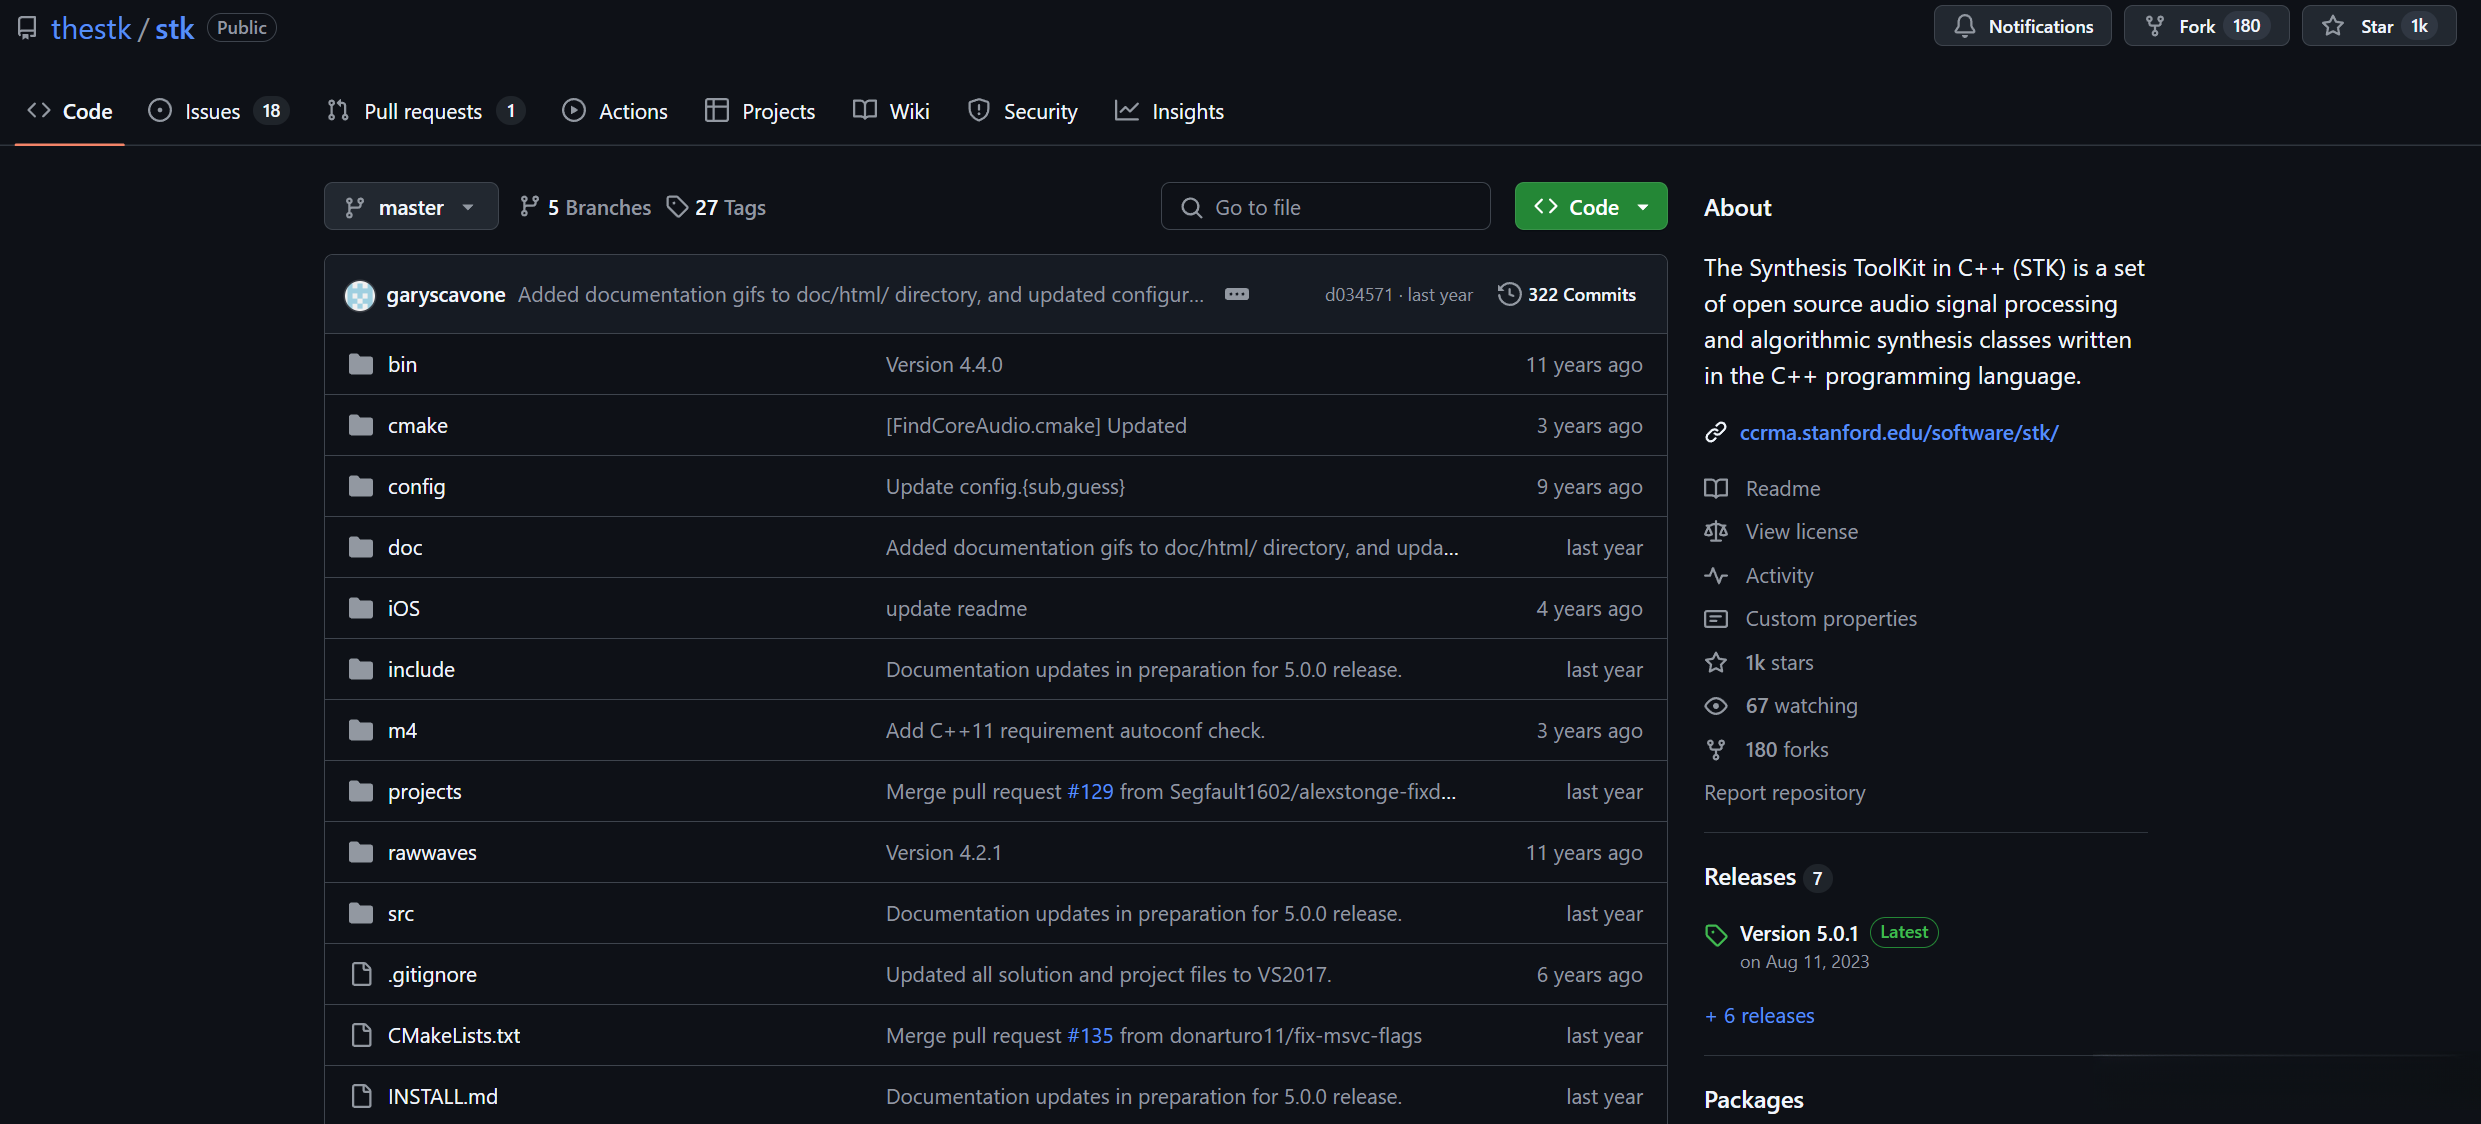The width and height of the screenshot is (2481, 1124).
Task: Click garyscavone's avatar image
Action: click(360, 295)
